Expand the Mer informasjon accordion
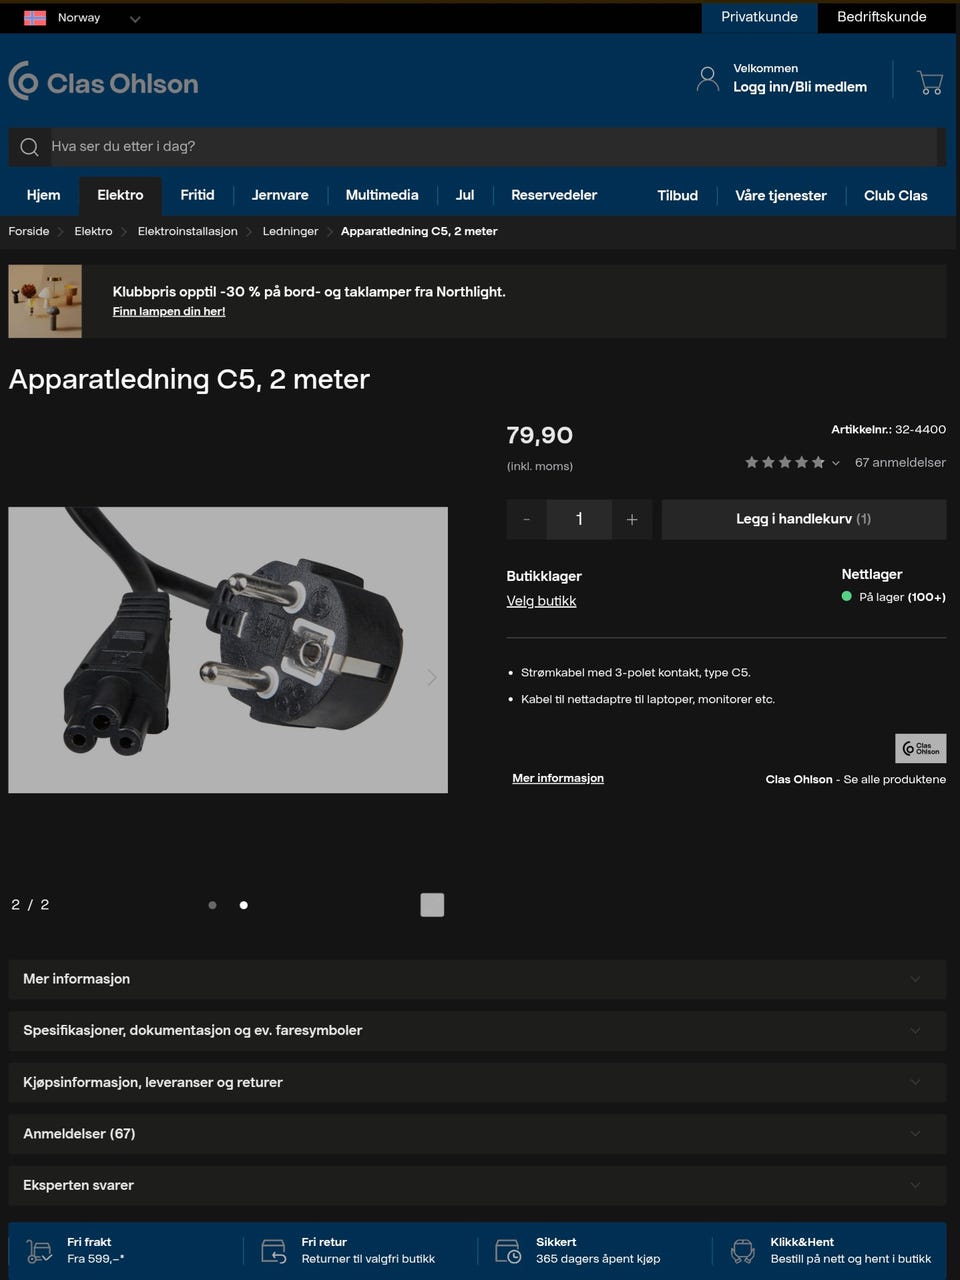Image resolution: width=960 pixels, height=1280 pixels. tap(477, 979)
